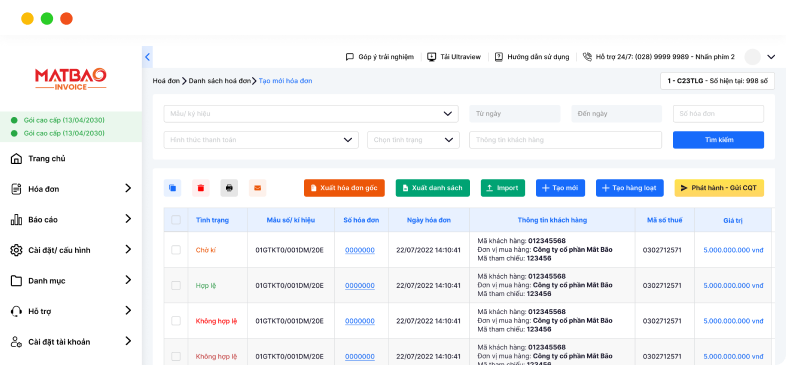The image size is (786, 365).
Task: Open Hướng dẫn sử dụng help icon
Action: pos(499,57)
